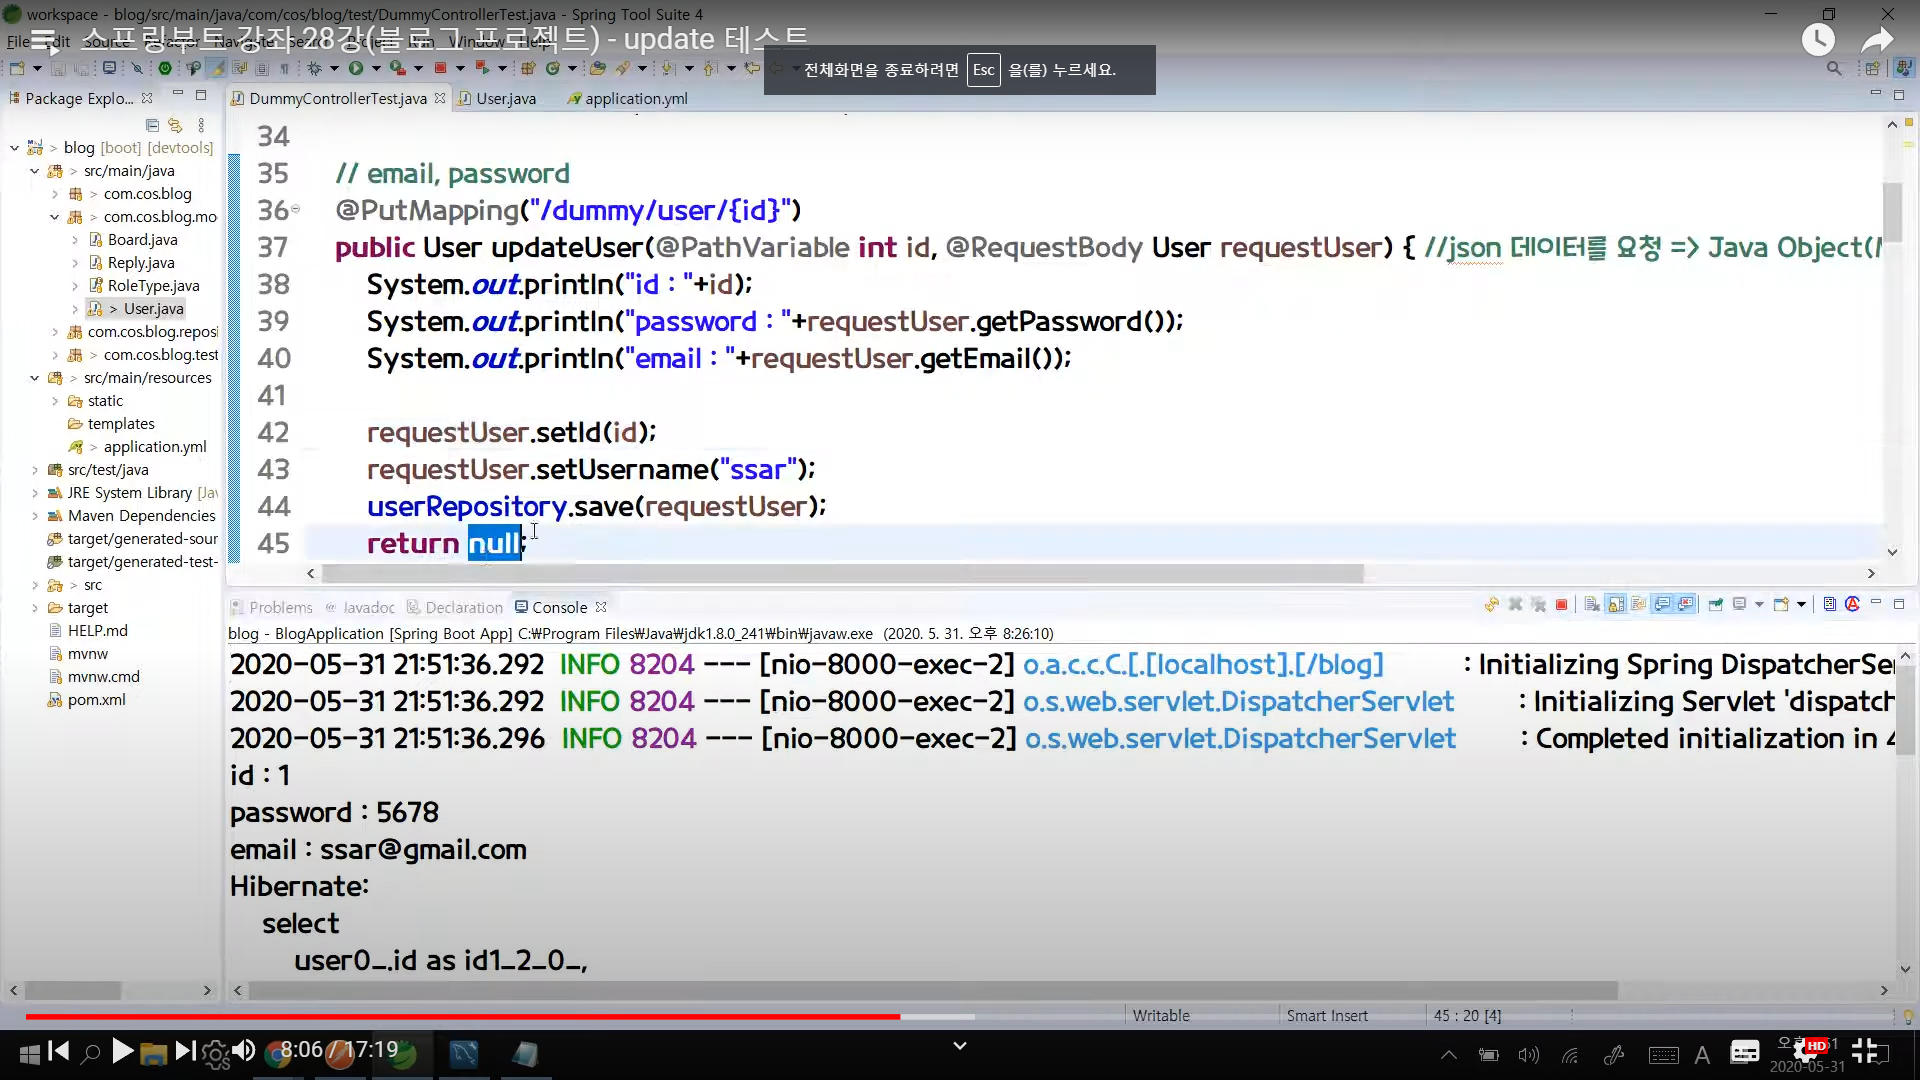The width and height of the screenshot is (1920, 1080).
Task: Toggle Word Wrap in Console toolbar
Action: (1639, 604)
